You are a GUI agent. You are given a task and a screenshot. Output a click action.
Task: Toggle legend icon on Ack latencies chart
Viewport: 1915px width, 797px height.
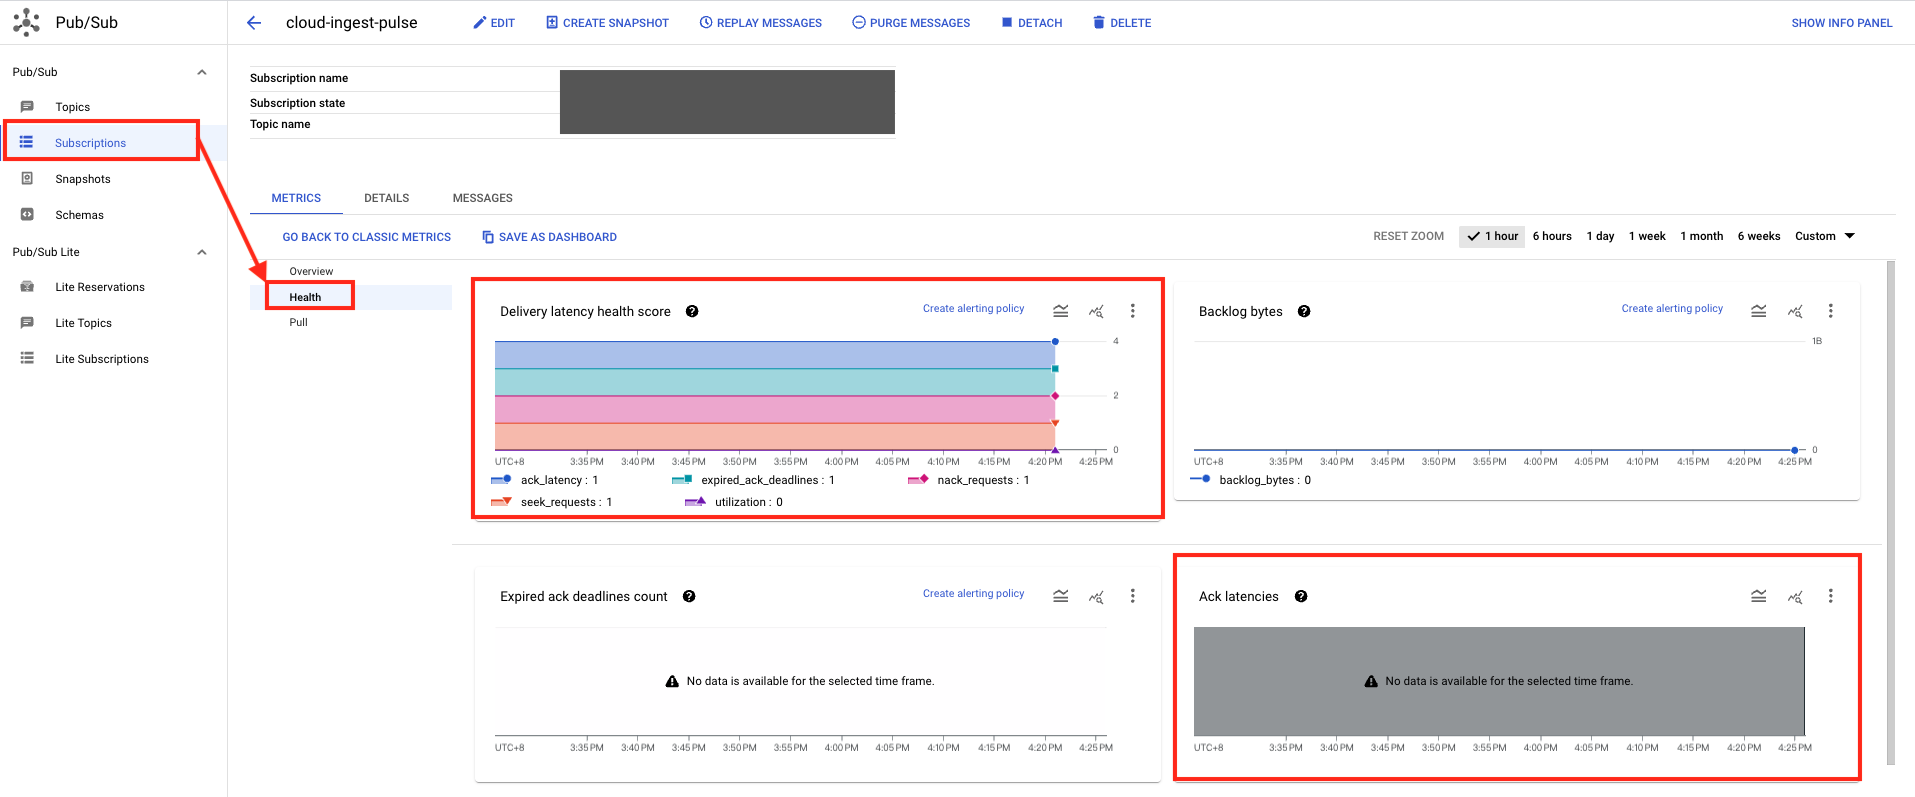1759,596
